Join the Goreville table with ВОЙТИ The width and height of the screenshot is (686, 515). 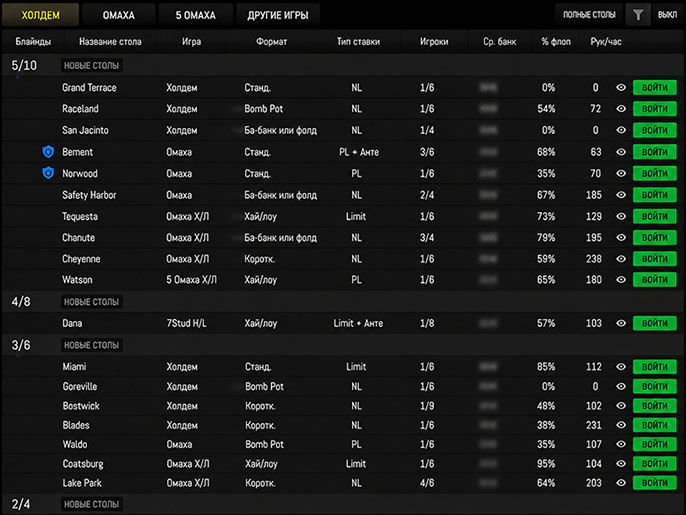point(654,386)
